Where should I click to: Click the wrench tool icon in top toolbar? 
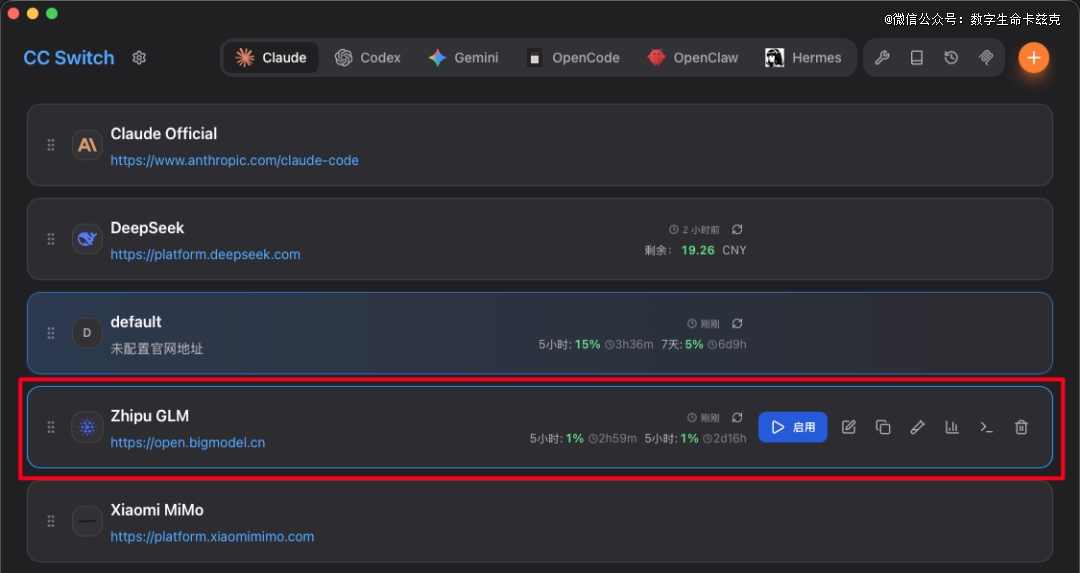(x=882, y=58)
